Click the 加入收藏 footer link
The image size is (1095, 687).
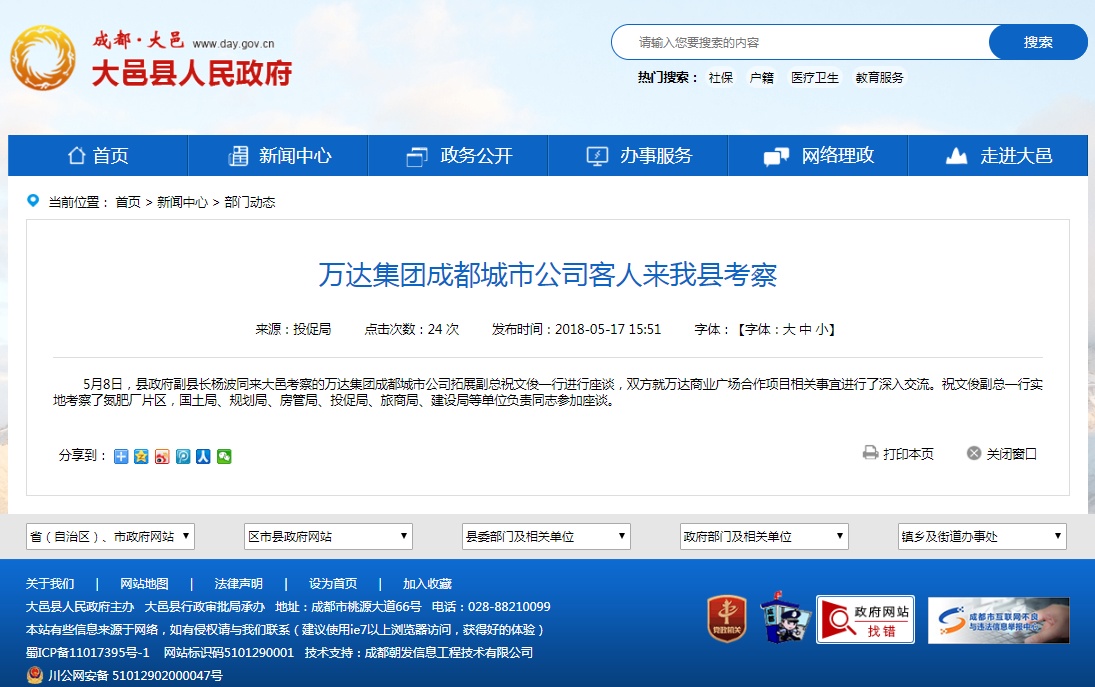pyautogui.click(x=427, y=584)
